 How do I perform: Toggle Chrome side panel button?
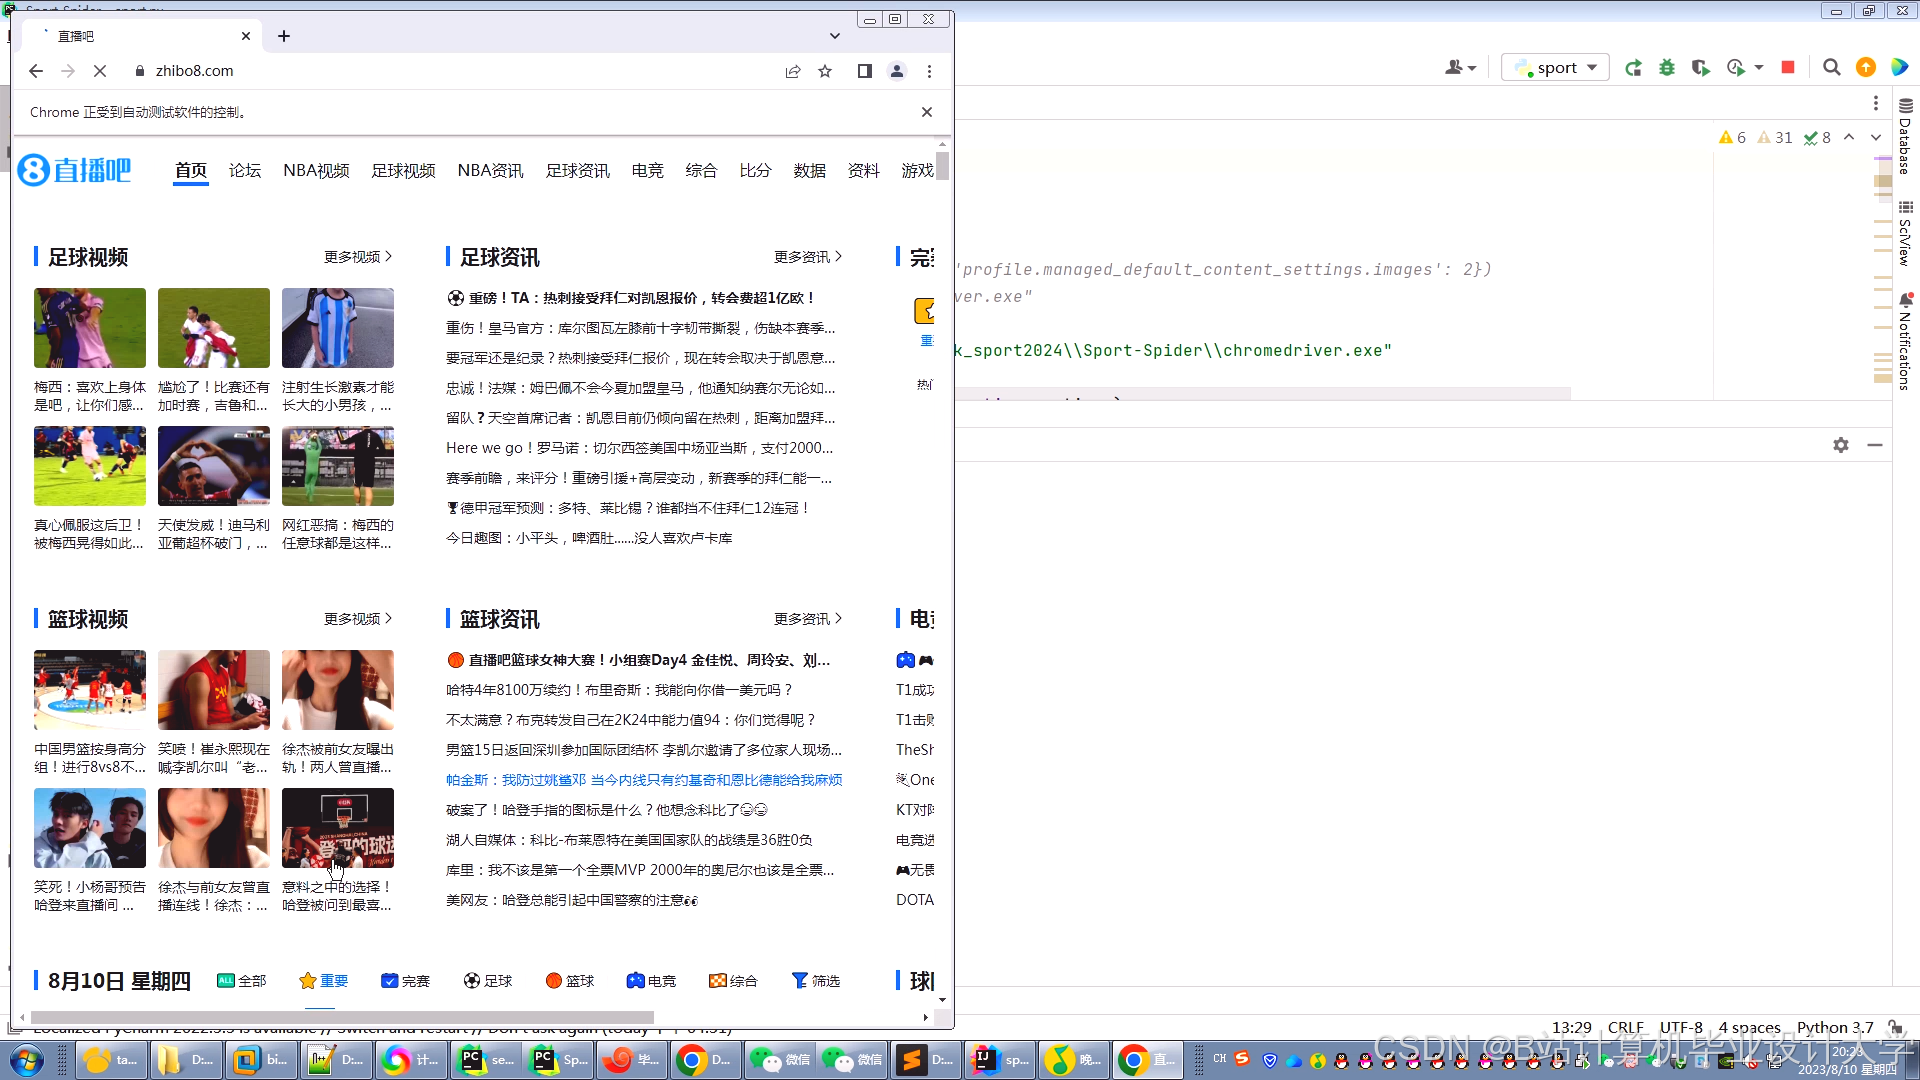[865, 71]
